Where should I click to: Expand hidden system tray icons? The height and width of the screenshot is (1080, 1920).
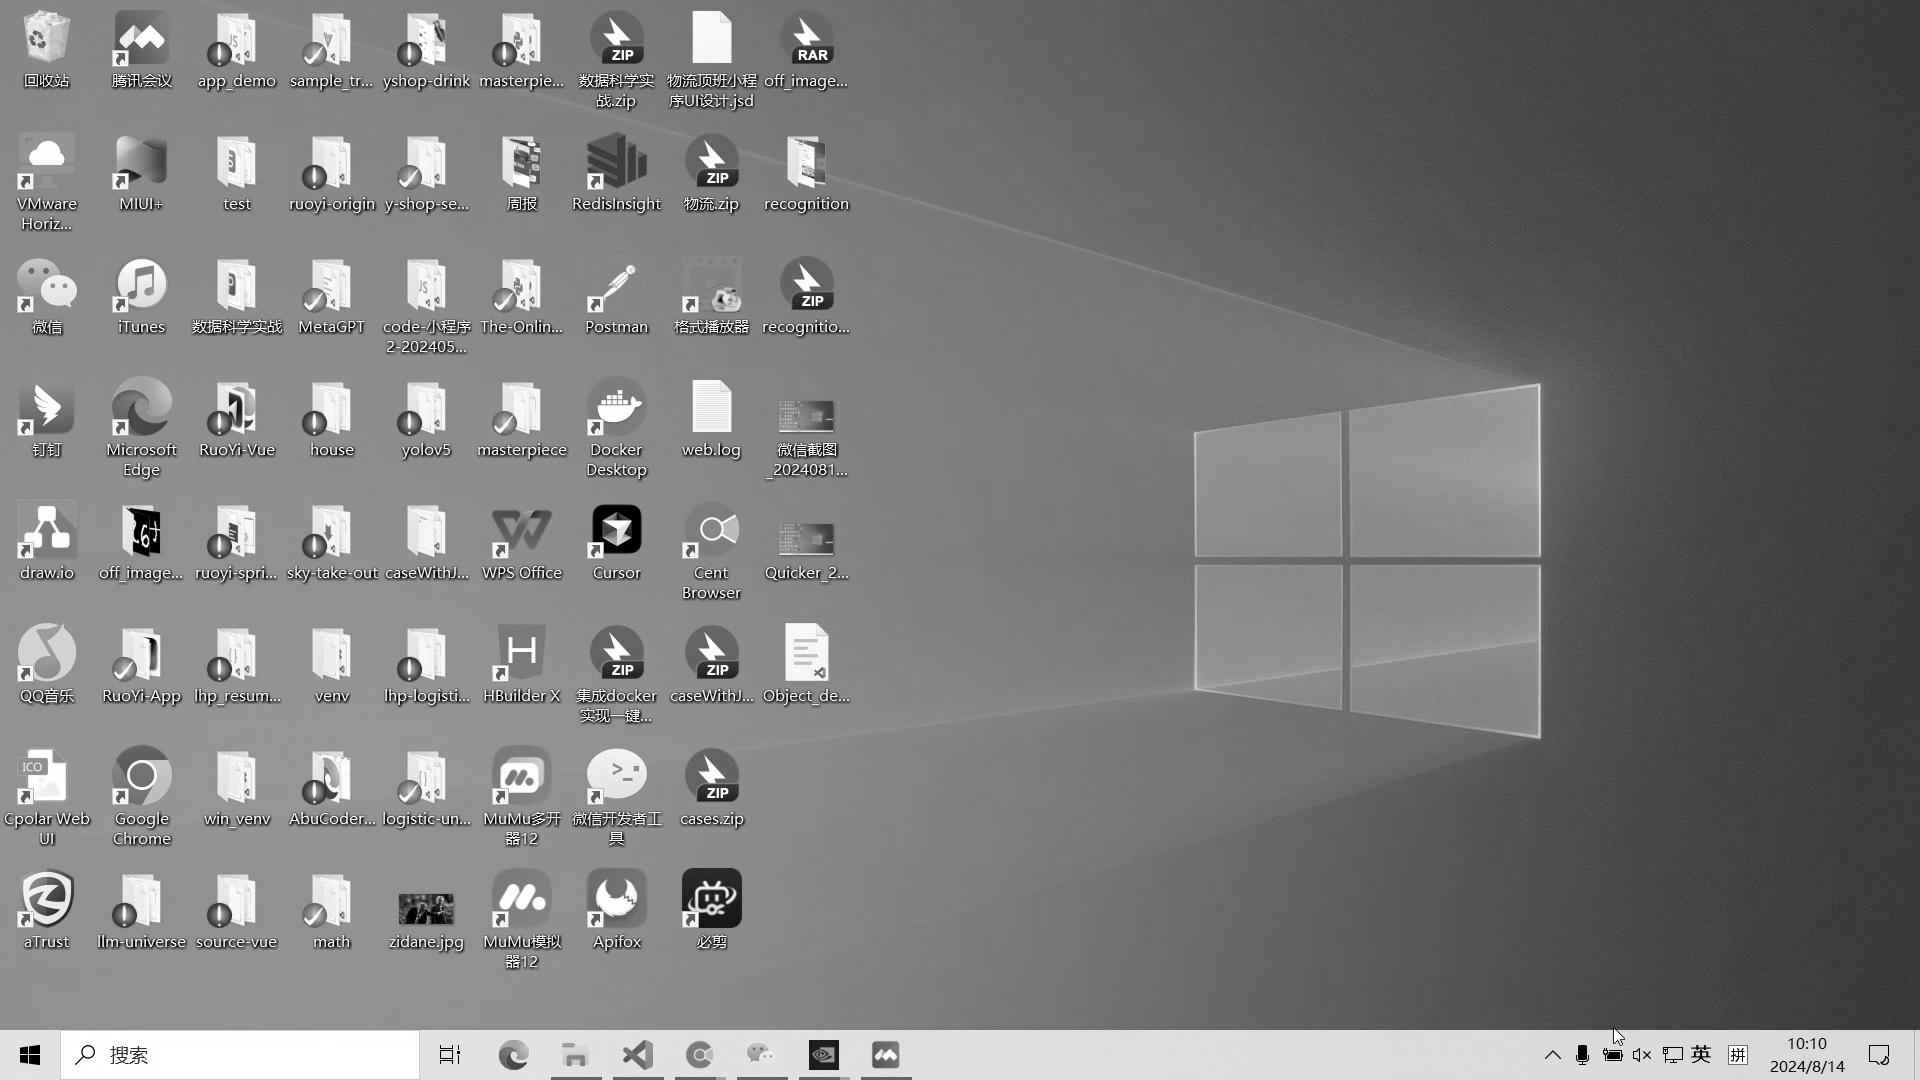tap(1552, 1055)
